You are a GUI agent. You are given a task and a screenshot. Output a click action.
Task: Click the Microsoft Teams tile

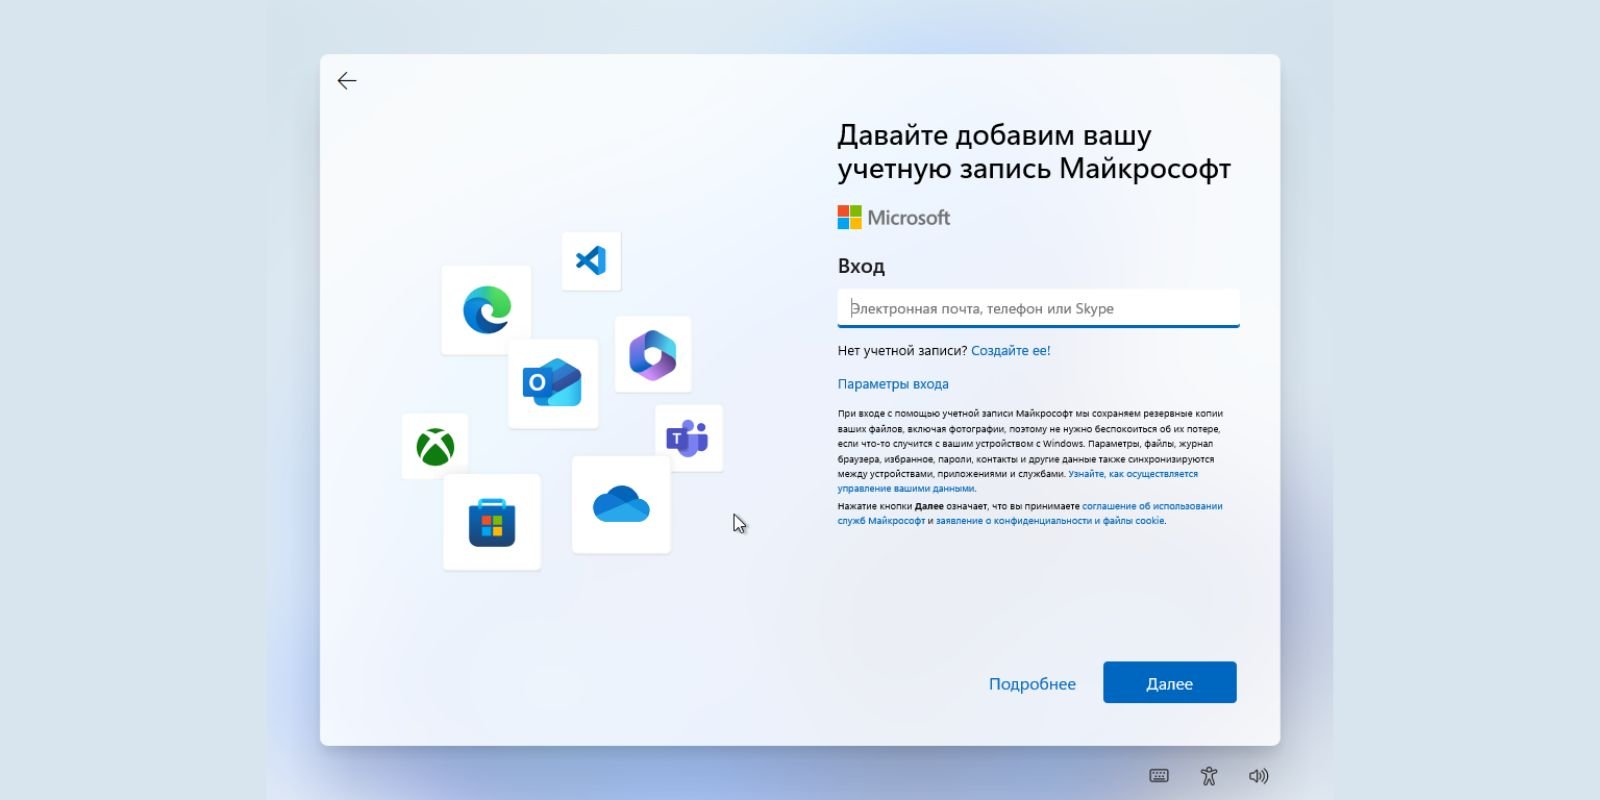click(x=688, y=438)
